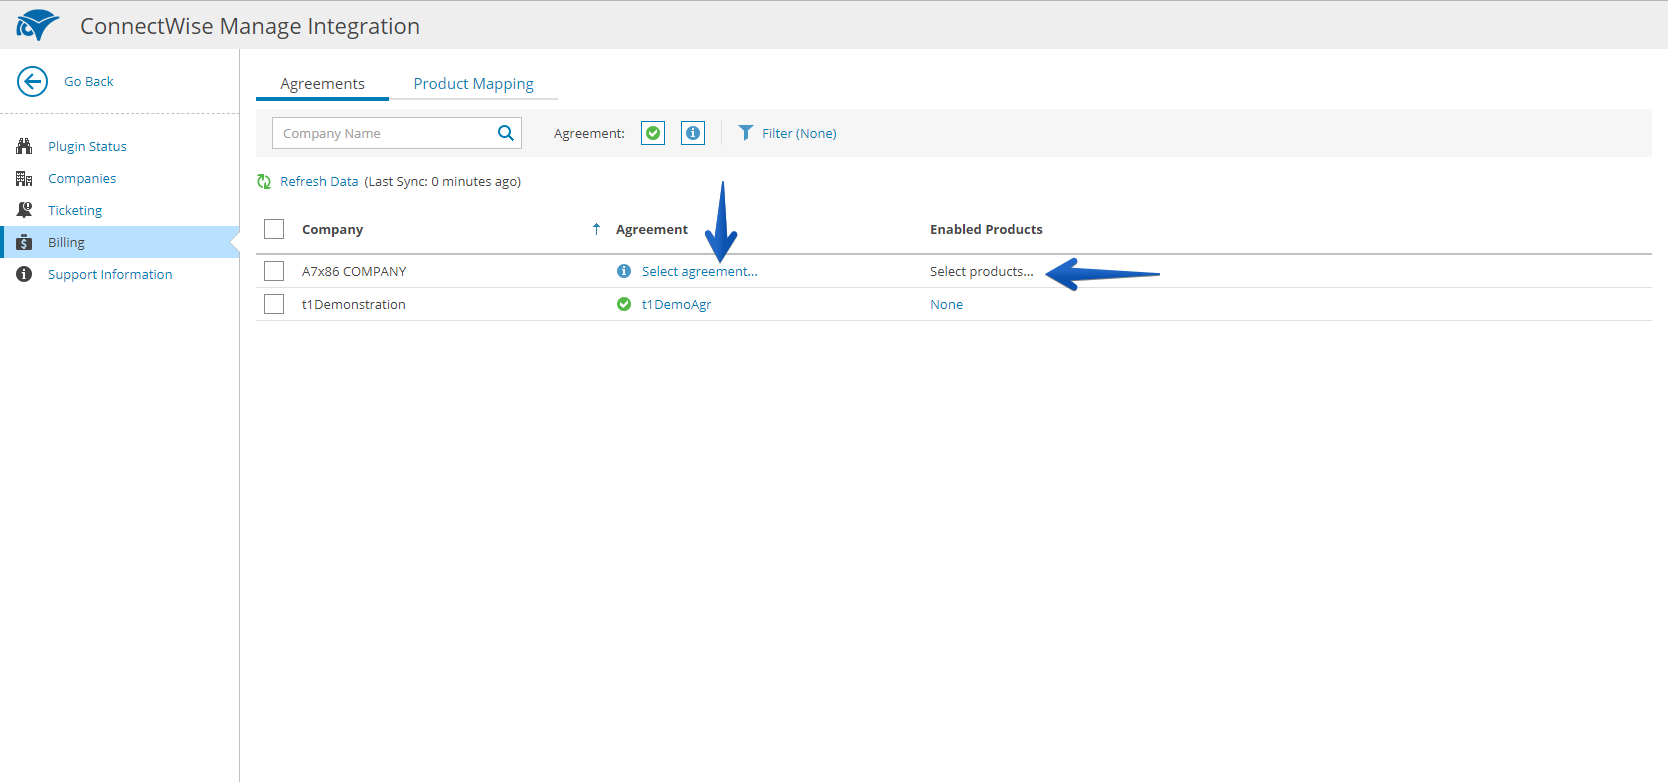Click None under Enabled Products

[x=947, y=304]
